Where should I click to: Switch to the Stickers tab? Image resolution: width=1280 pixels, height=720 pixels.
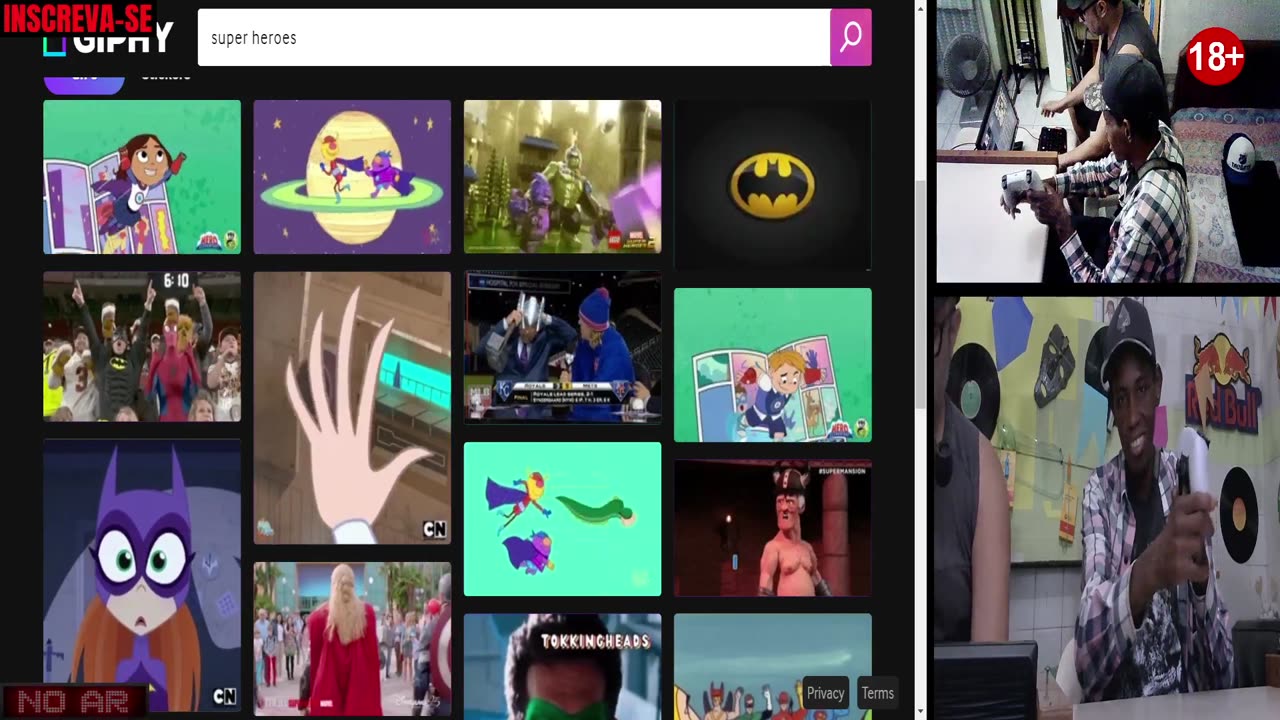[x=165, y=76]
